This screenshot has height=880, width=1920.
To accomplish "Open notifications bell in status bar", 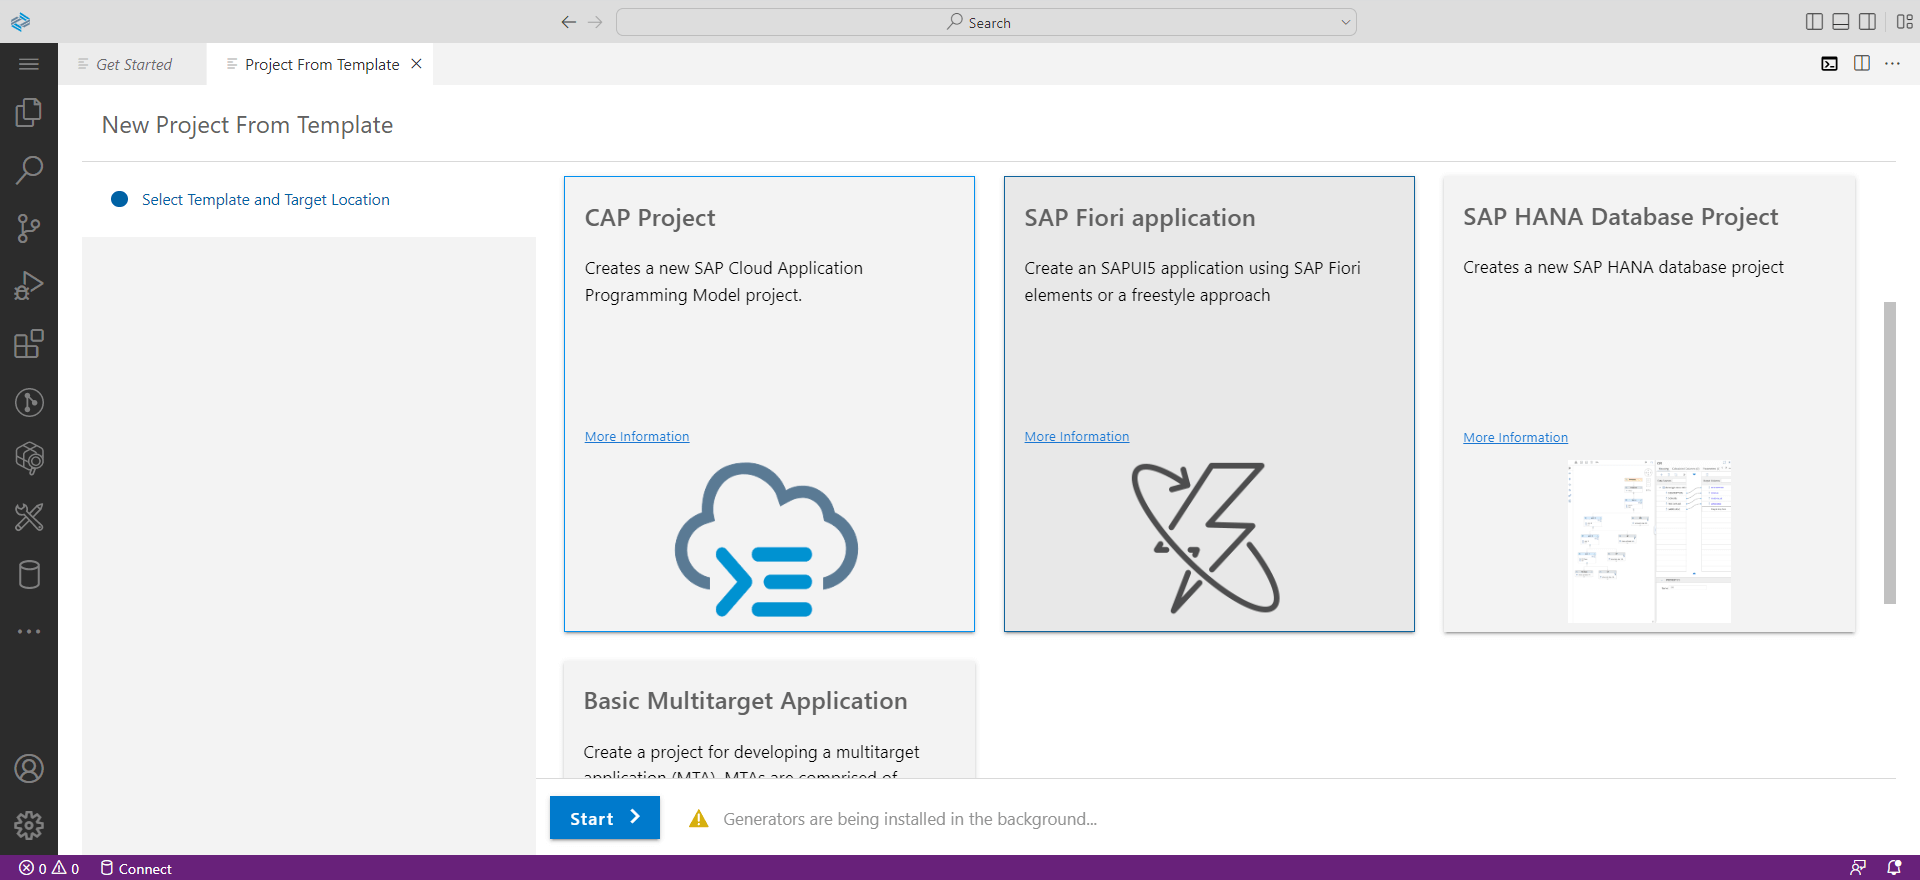I will click(x=1894, y=868).
